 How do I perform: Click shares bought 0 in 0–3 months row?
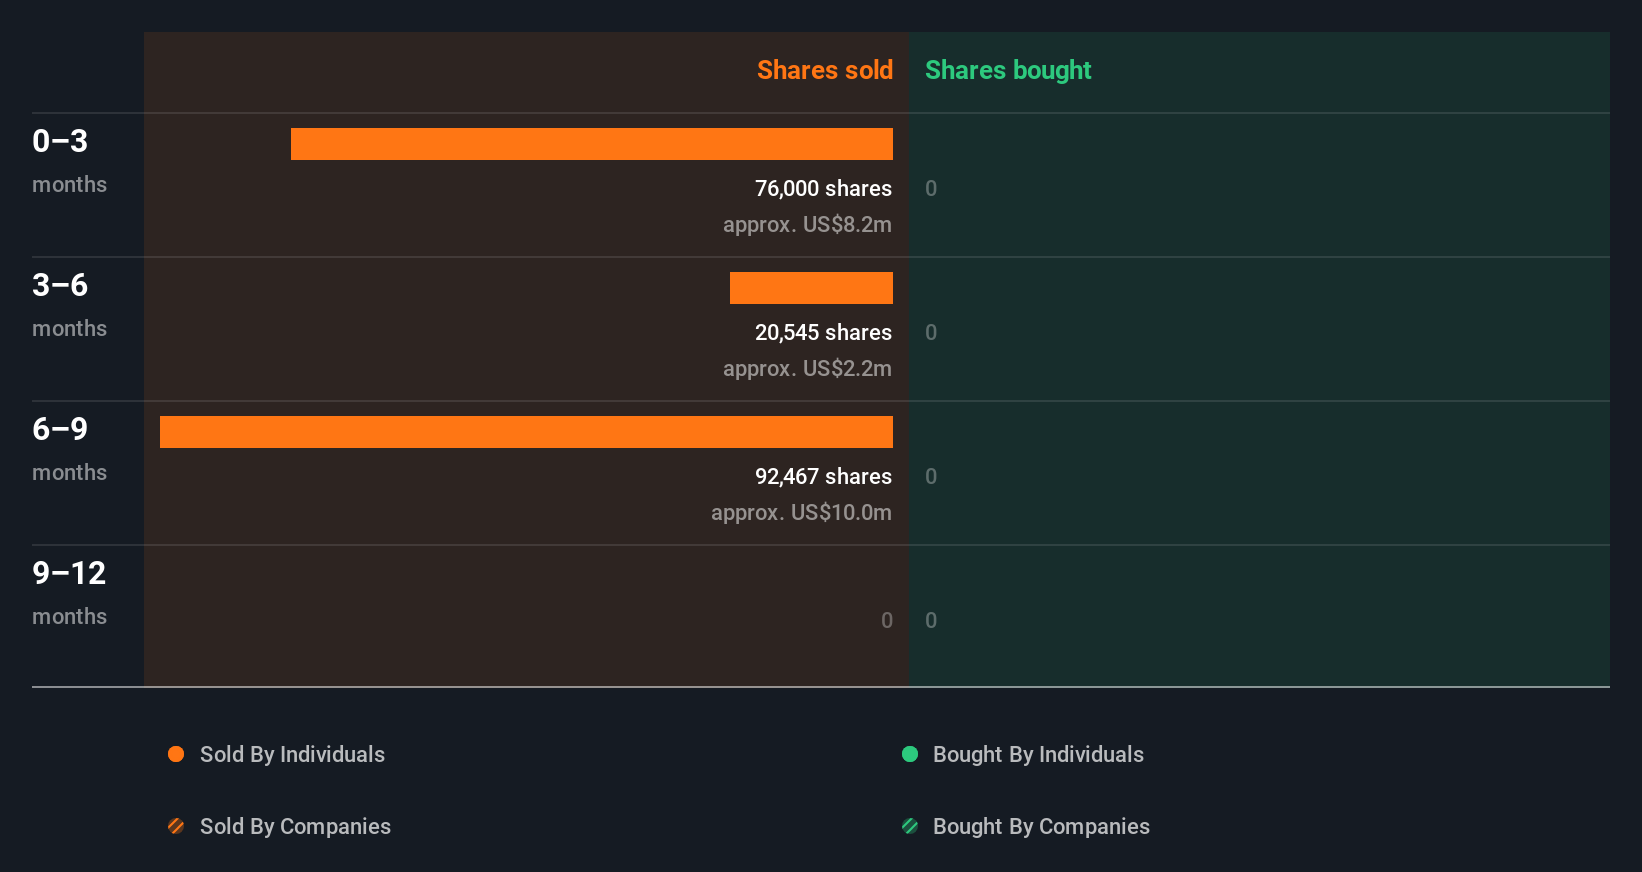[931, 188]
